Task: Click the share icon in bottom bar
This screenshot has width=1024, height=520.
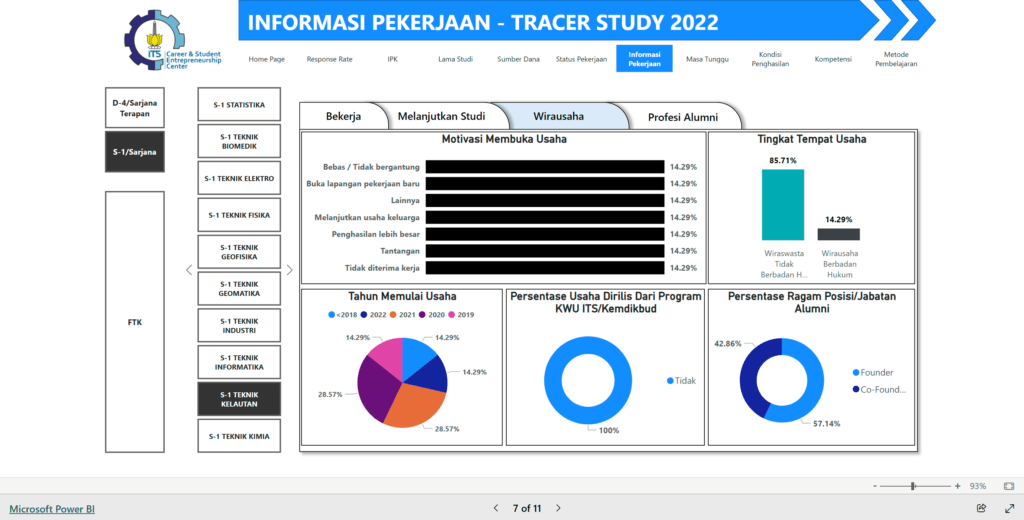Action: click(981, 508)
